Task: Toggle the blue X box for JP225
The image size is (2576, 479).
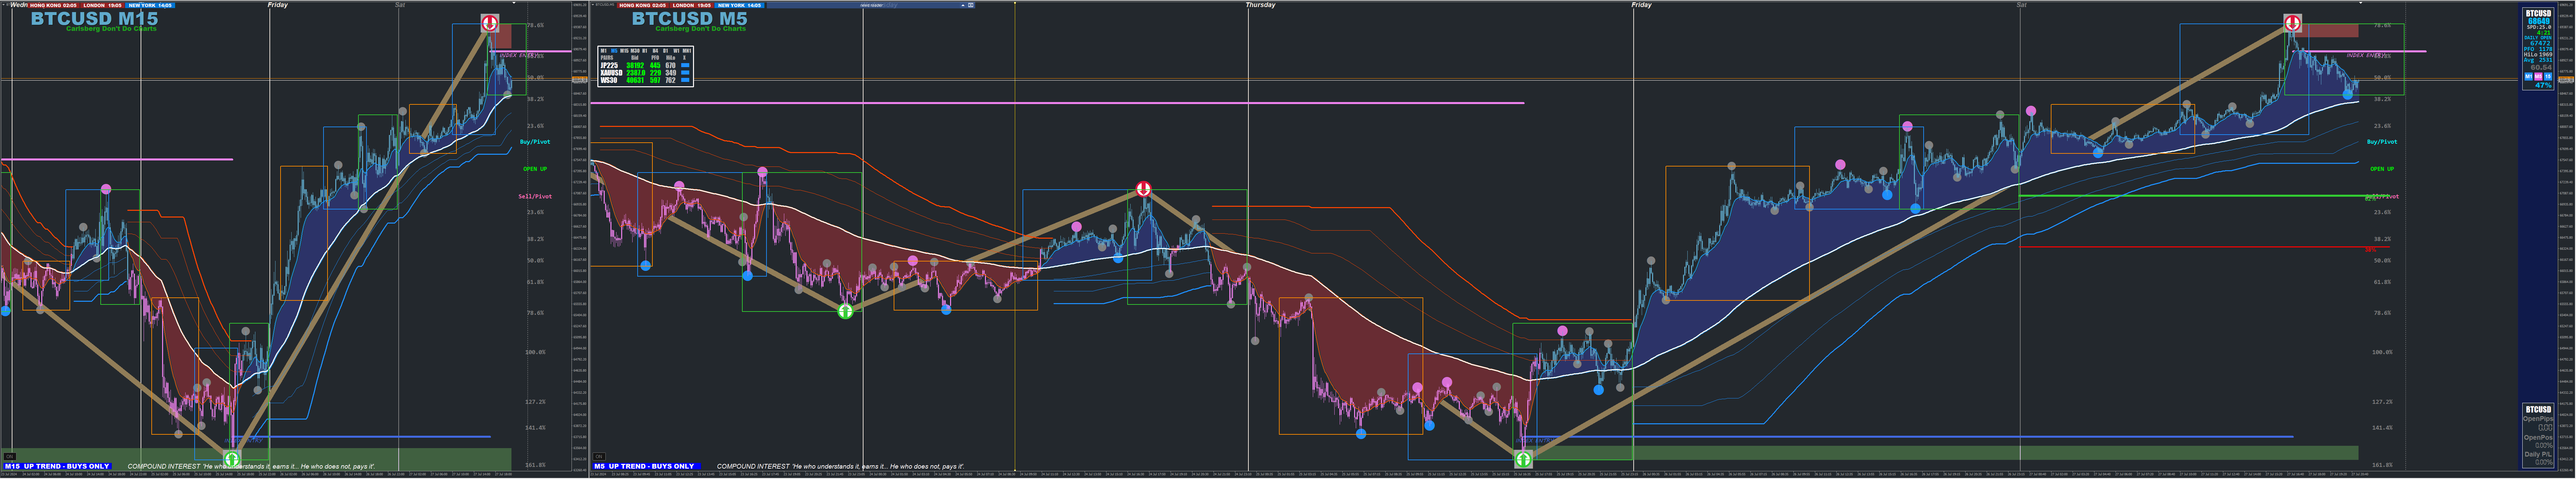Action: (x=685, y=65)
